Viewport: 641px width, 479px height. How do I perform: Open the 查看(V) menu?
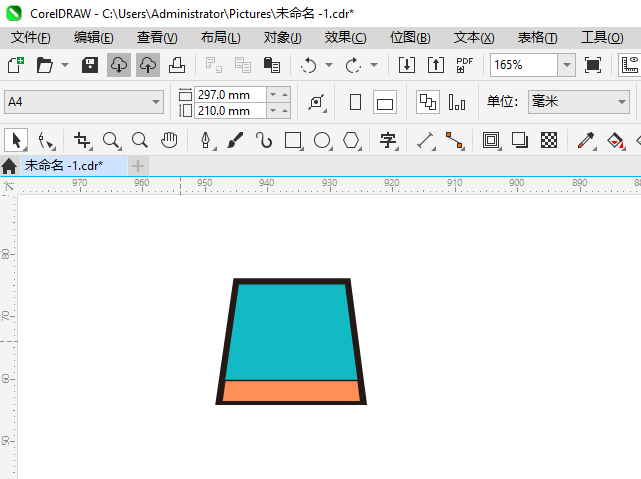click(x=157, y=38)
